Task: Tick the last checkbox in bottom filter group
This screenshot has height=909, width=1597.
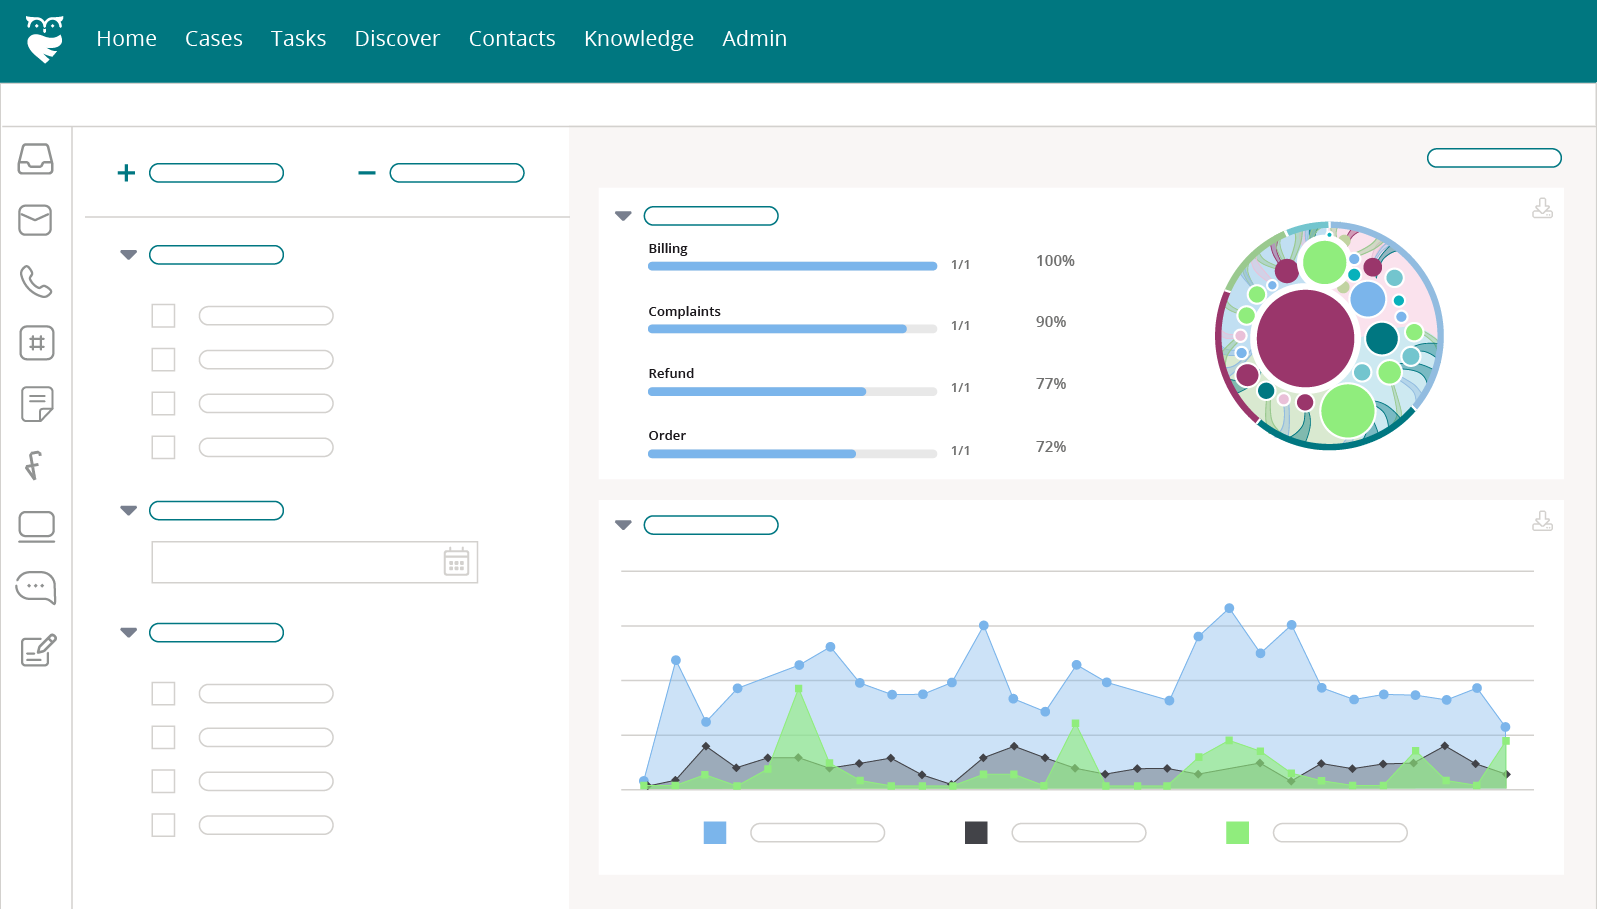Action: [x=163, y=825]
